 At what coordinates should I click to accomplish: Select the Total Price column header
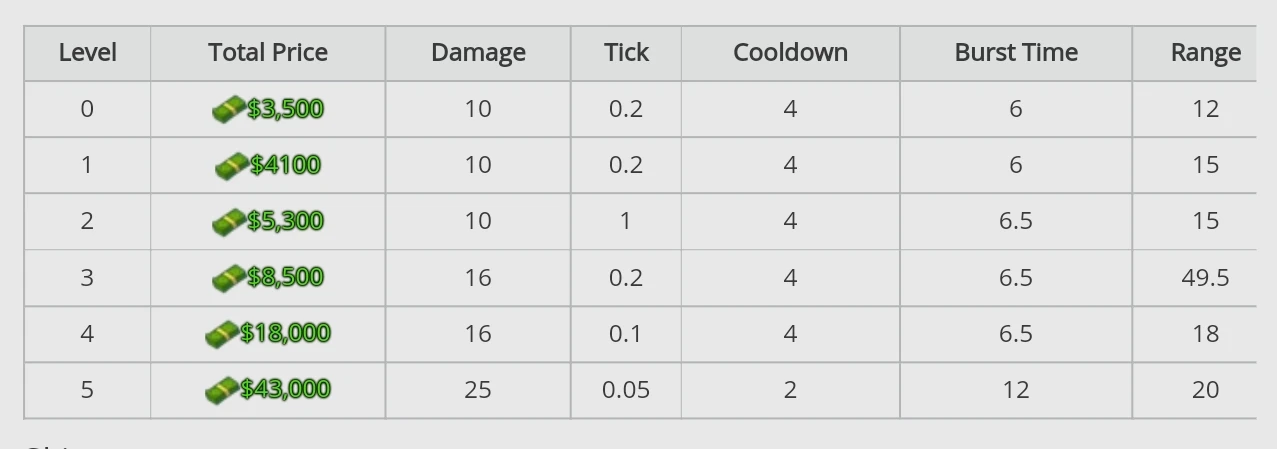[268, 53]
